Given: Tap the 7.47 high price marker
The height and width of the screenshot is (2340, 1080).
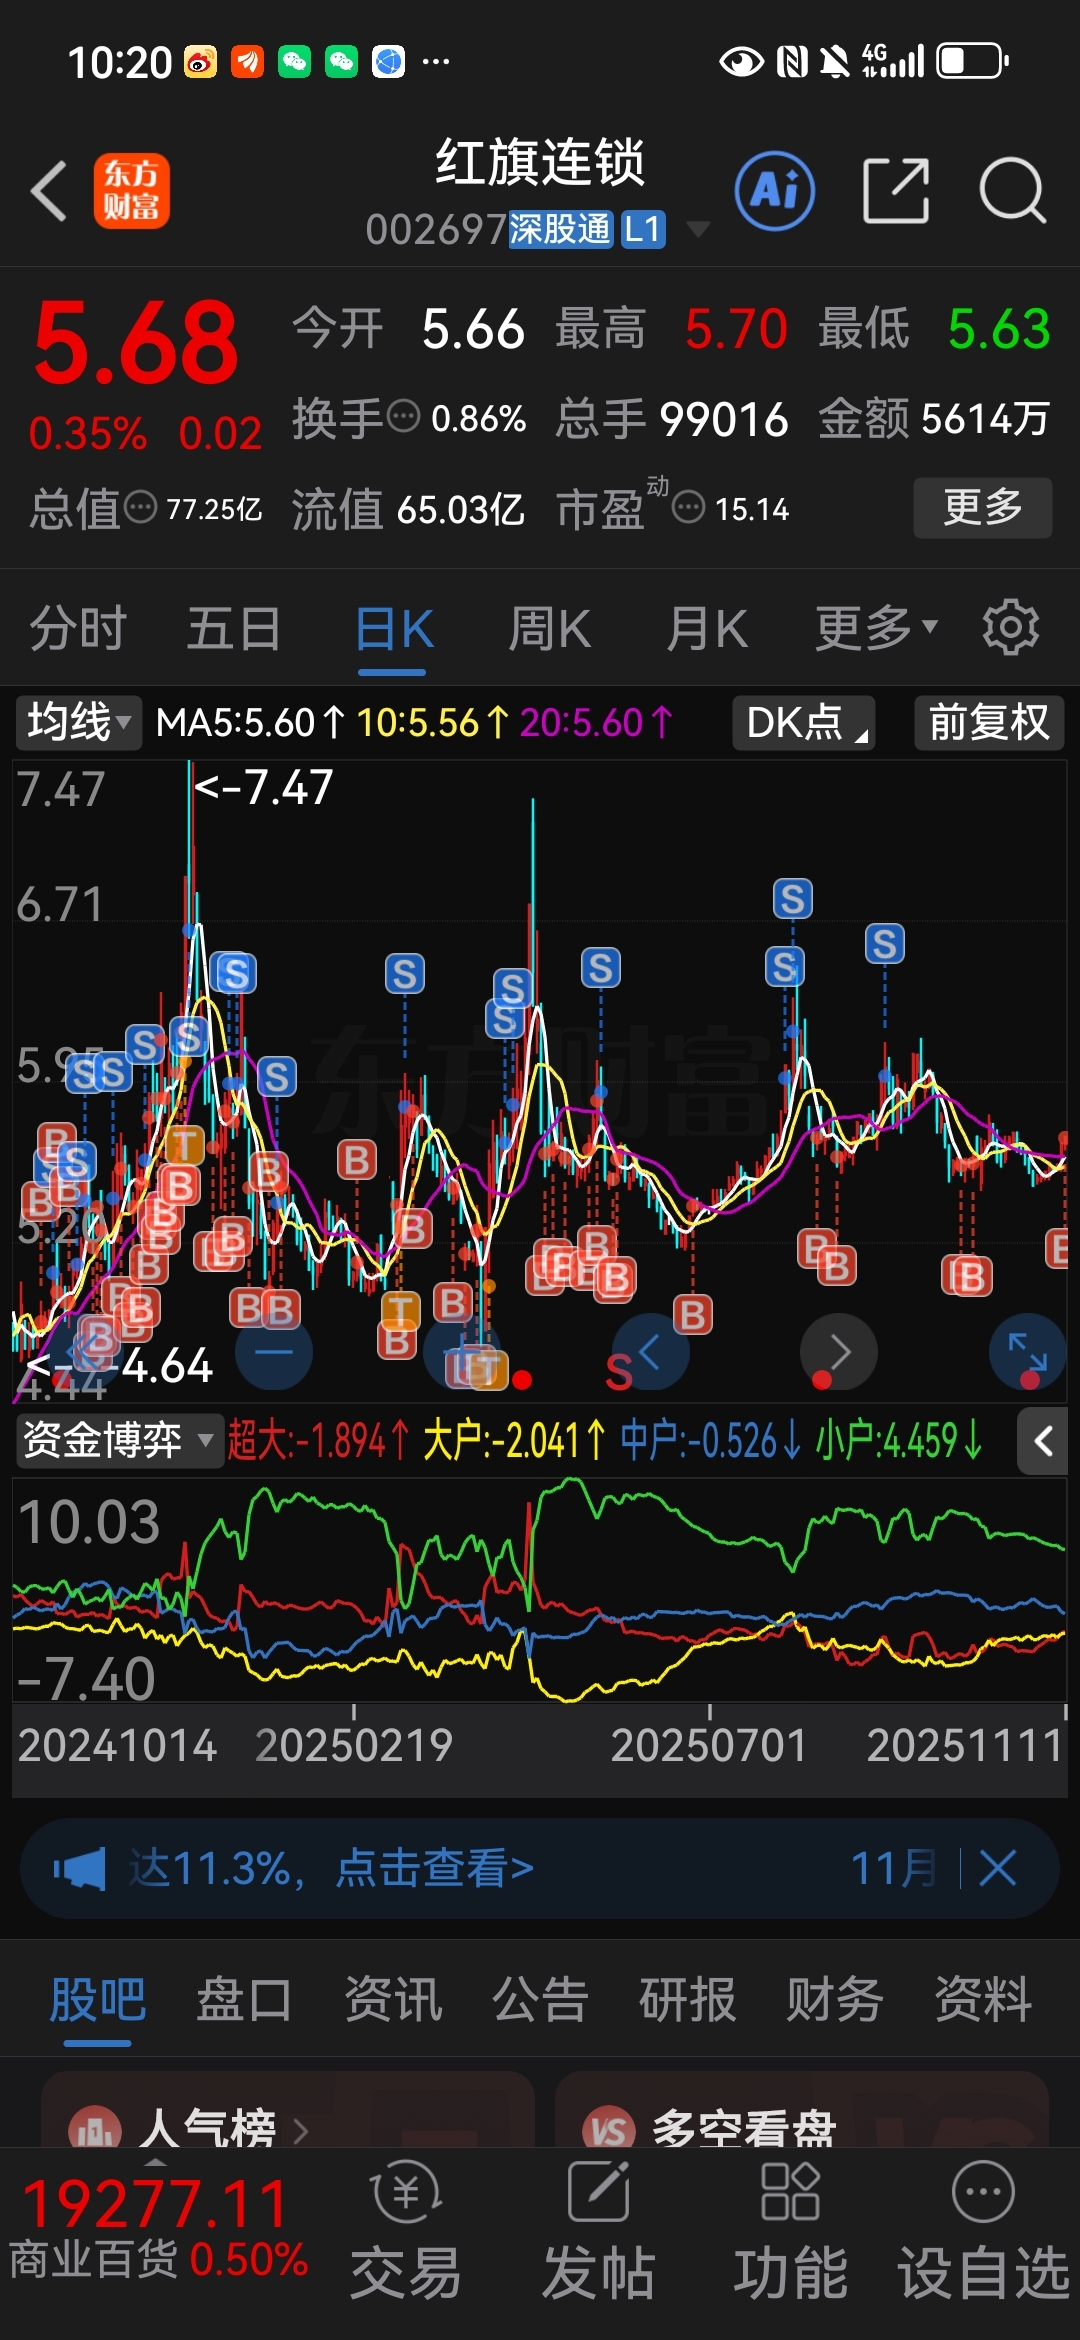Looking at the screenshot, I should pyautogui.click(x=263, y=787).
